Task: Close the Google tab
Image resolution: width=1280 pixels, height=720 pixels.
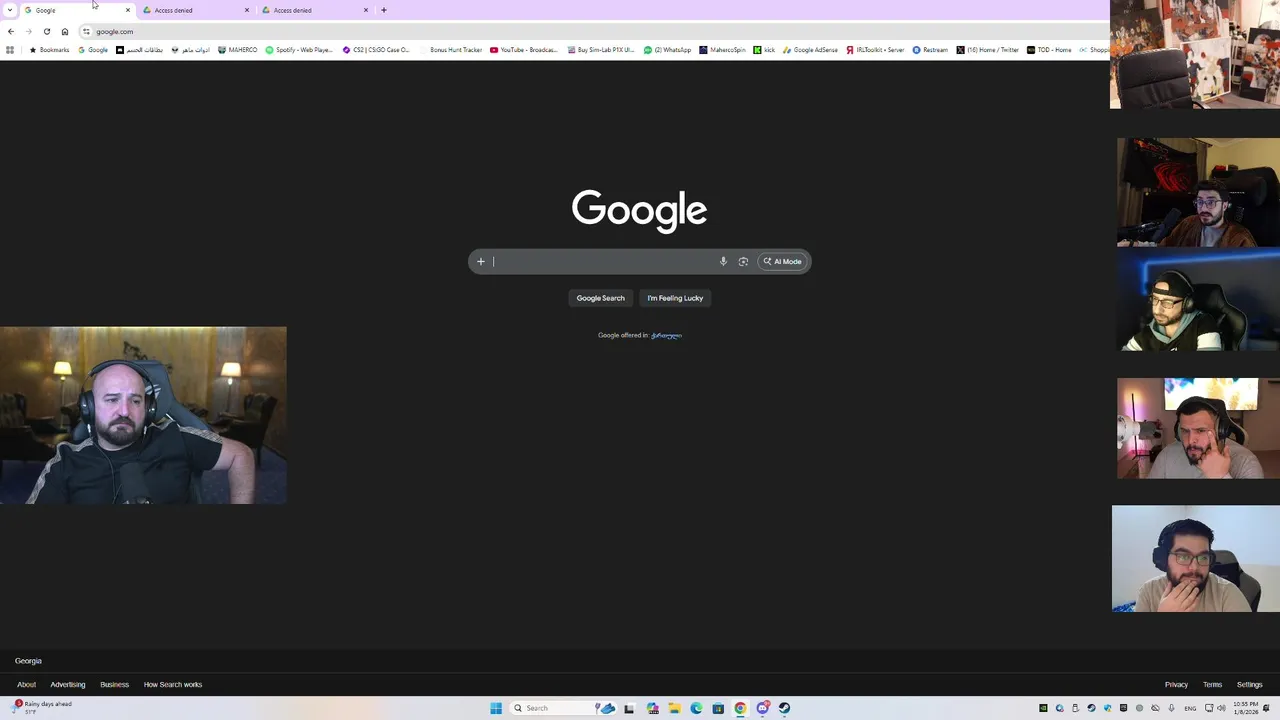Action: point(127,10)
